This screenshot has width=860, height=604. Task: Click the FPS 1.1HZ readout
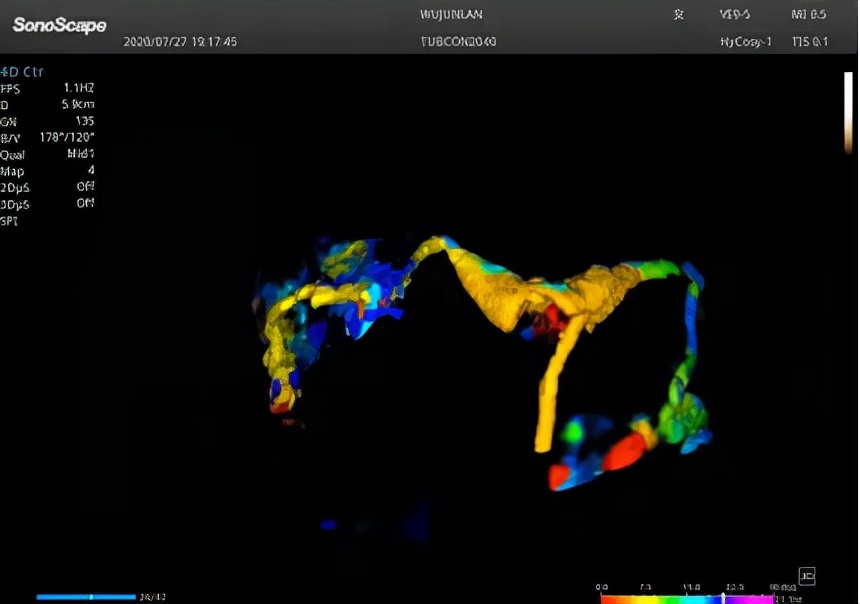click(x=78, y=88)
